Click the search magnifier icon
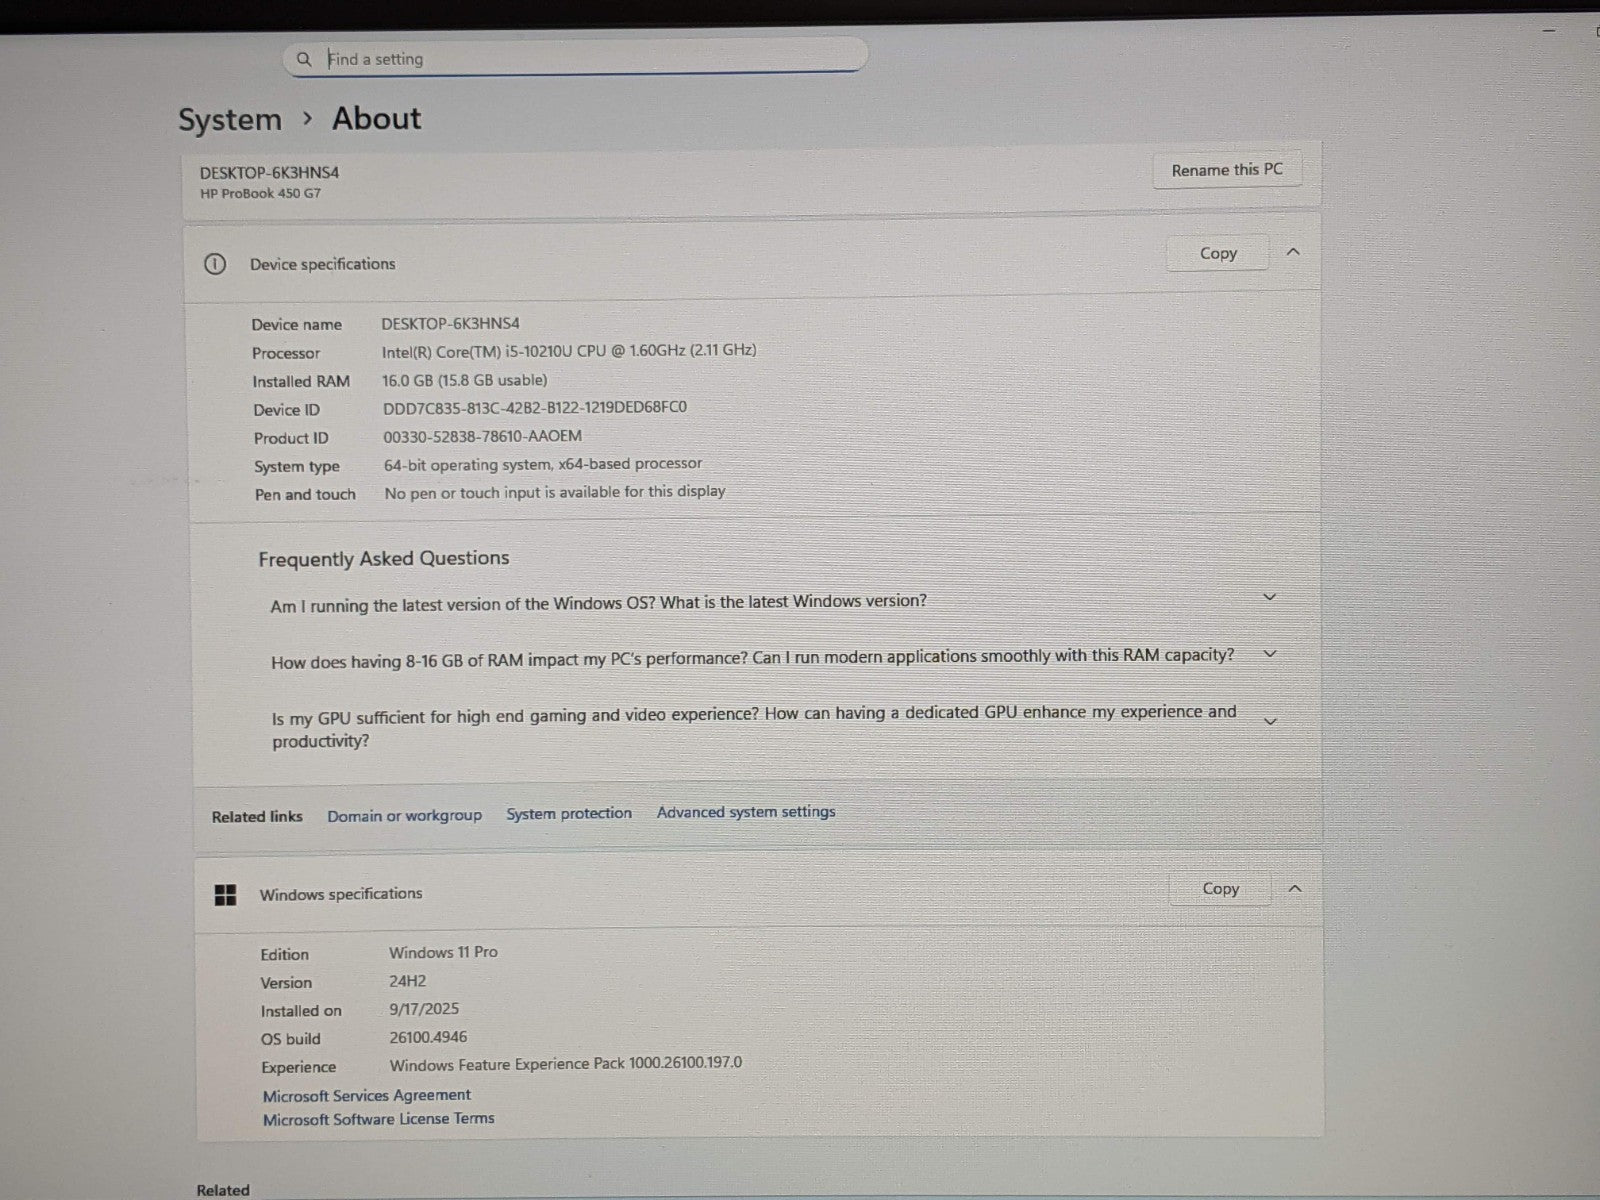This screenshot has width=1600, height=1200. click(304, 59)
